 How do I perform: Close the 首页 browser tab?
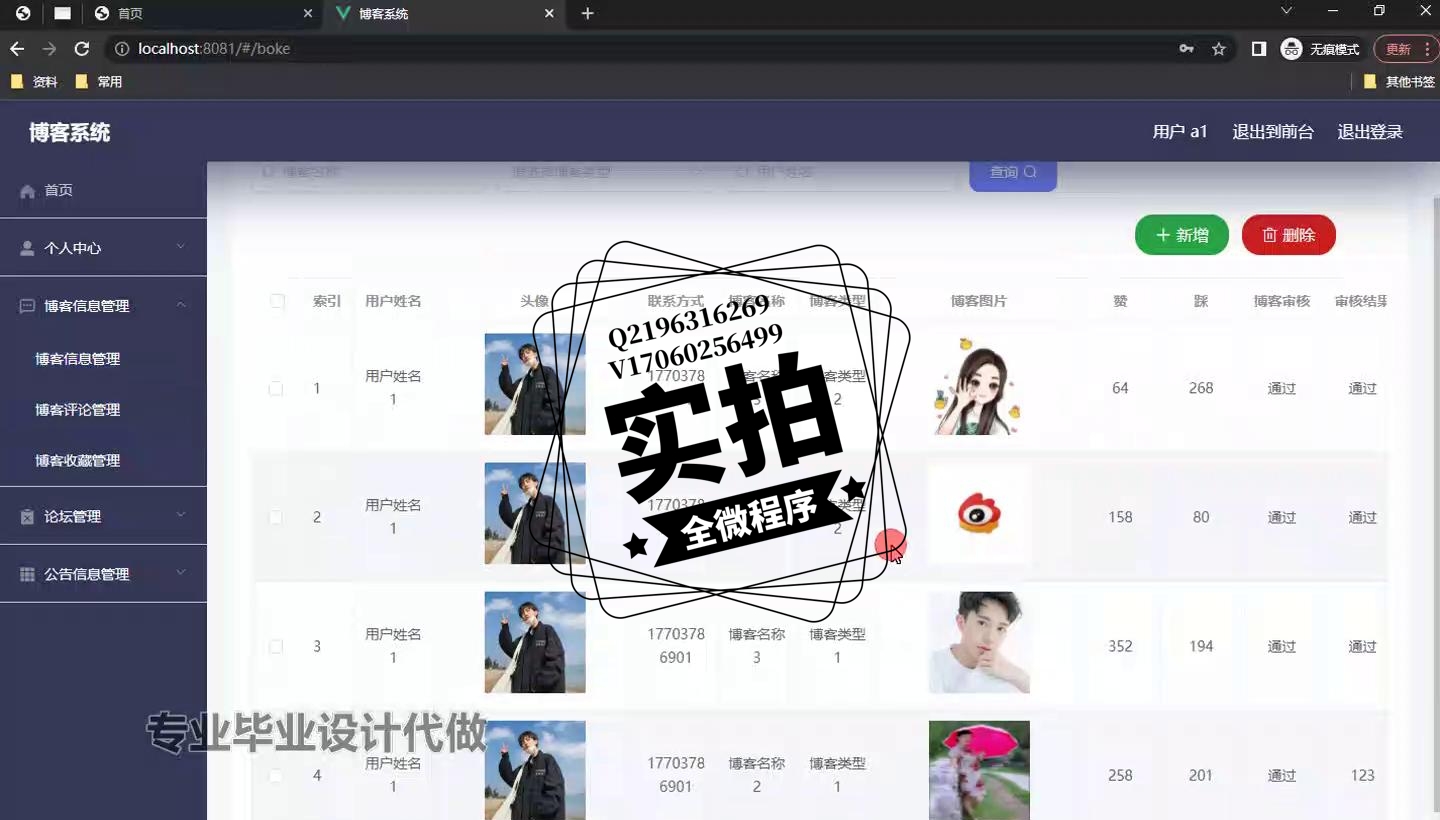click(x=308, y=14)
